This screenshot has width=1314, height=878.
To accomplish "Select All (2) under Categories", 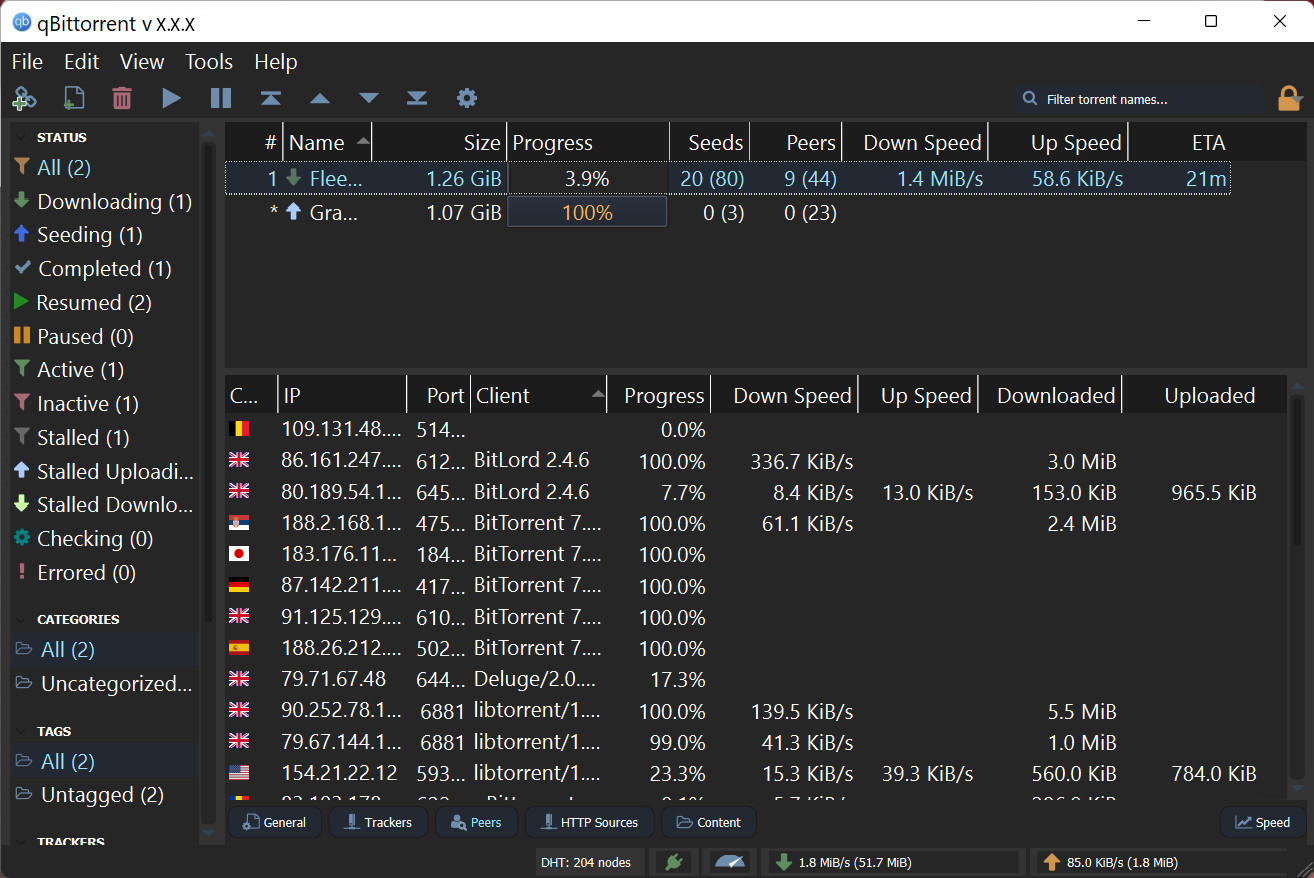I will pos(105,650).
